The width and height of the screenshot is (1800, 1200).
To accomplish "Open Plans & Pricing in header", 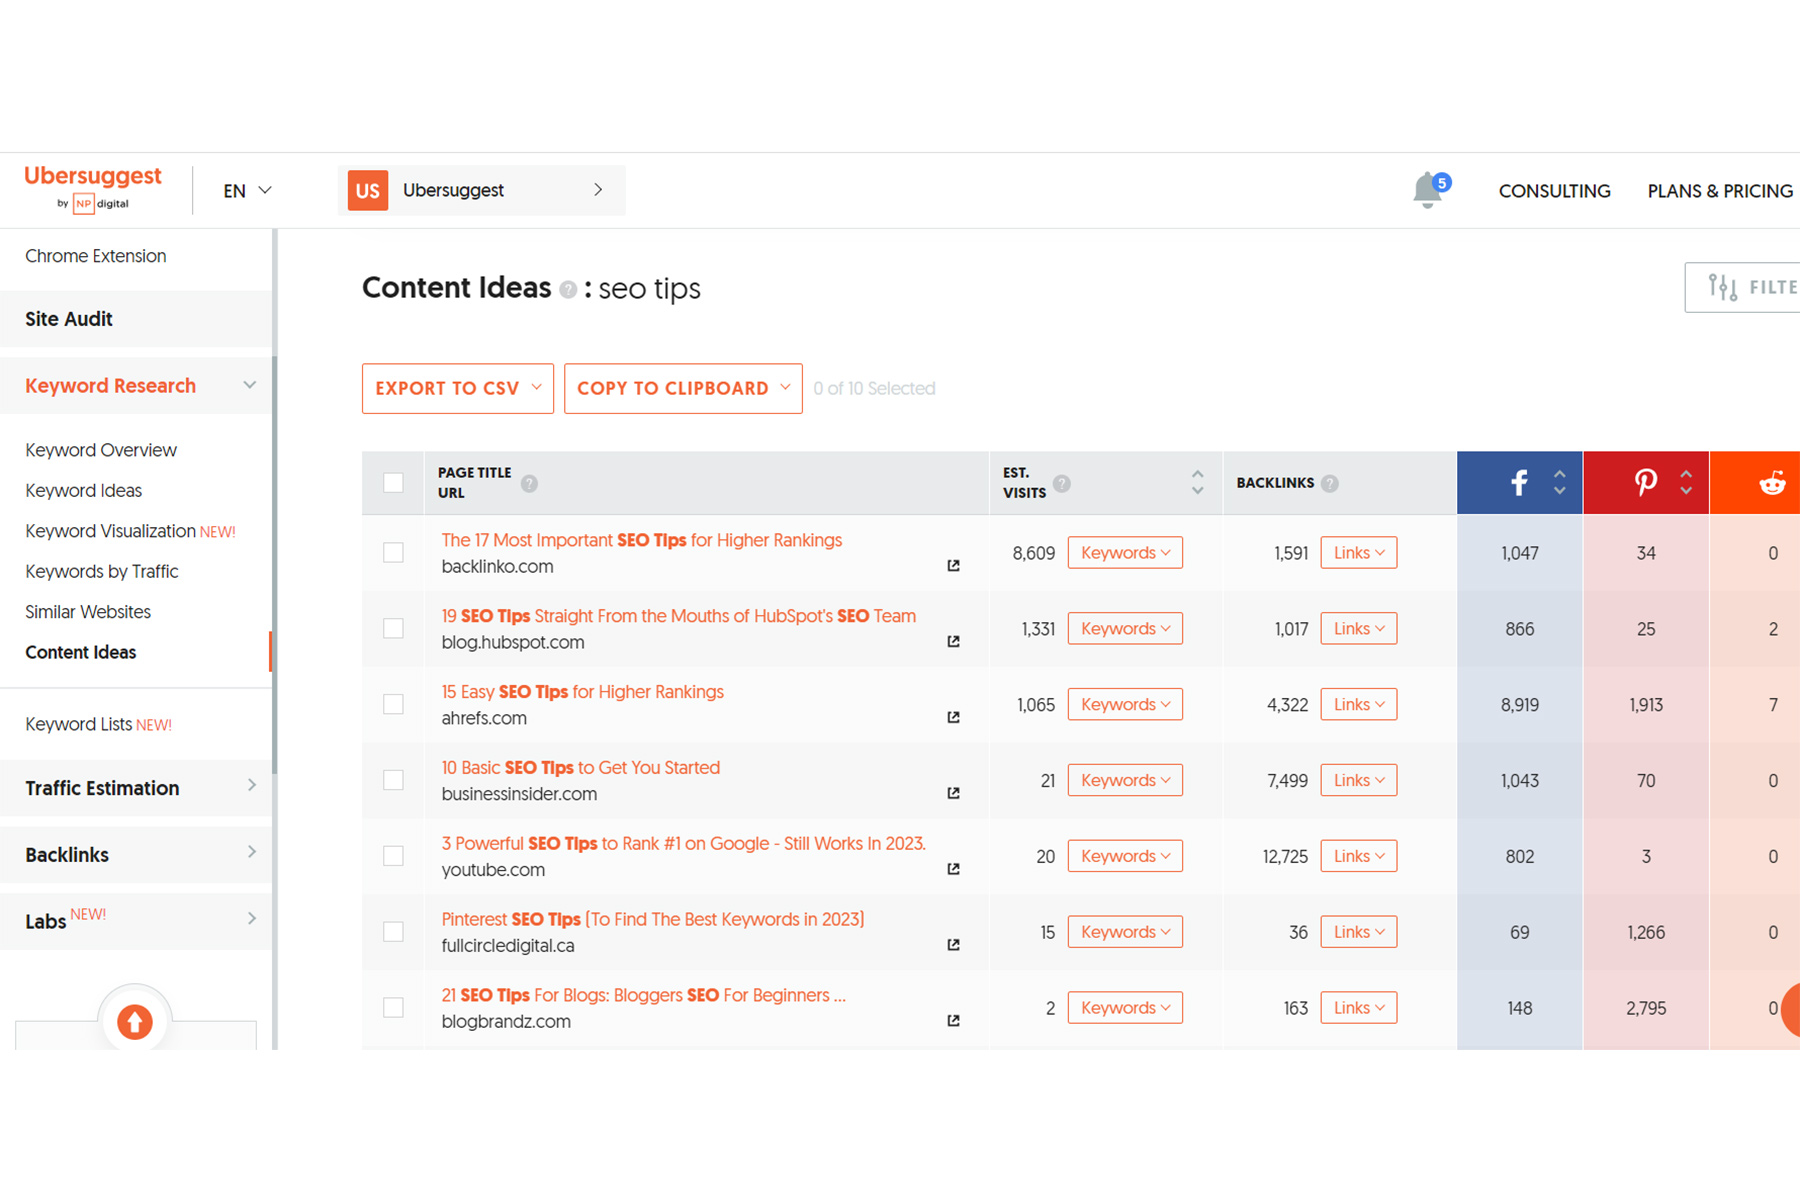I will pyautogui.click(x=1720, y=191).
